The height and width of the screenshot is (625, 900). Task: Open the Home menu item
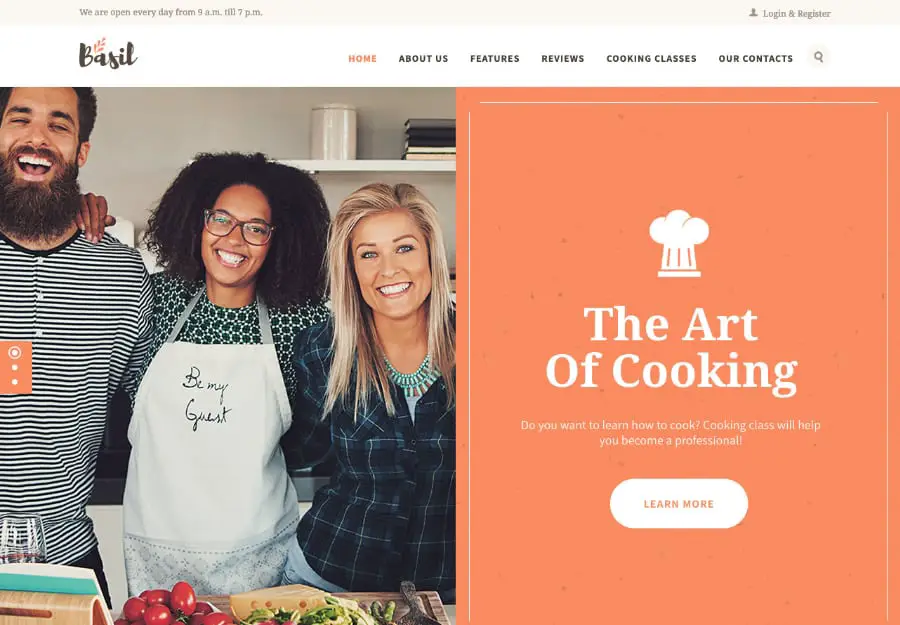click(362, 59)
